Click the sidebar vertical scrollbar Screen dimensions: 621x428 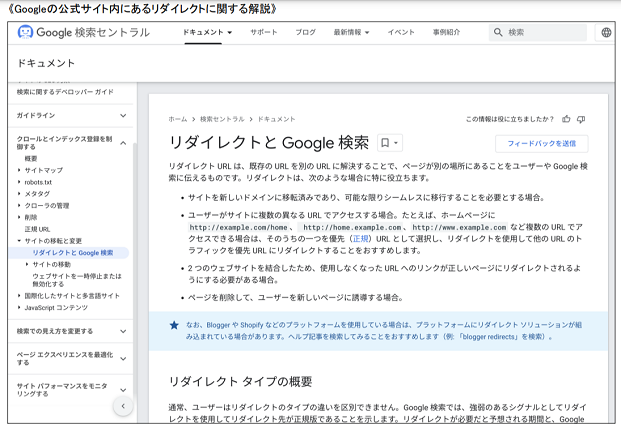coord(135,269)
